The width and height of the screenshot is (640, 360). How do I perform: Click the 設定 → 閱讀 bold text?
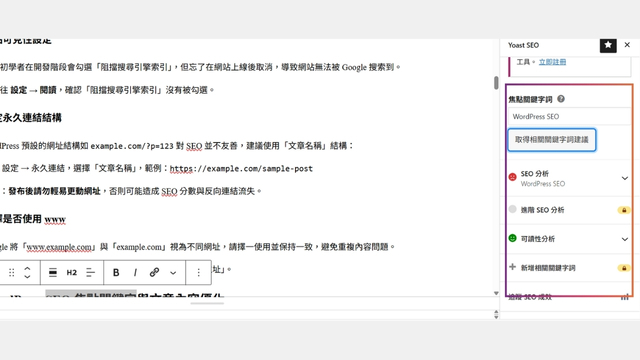tap(33, 90)
